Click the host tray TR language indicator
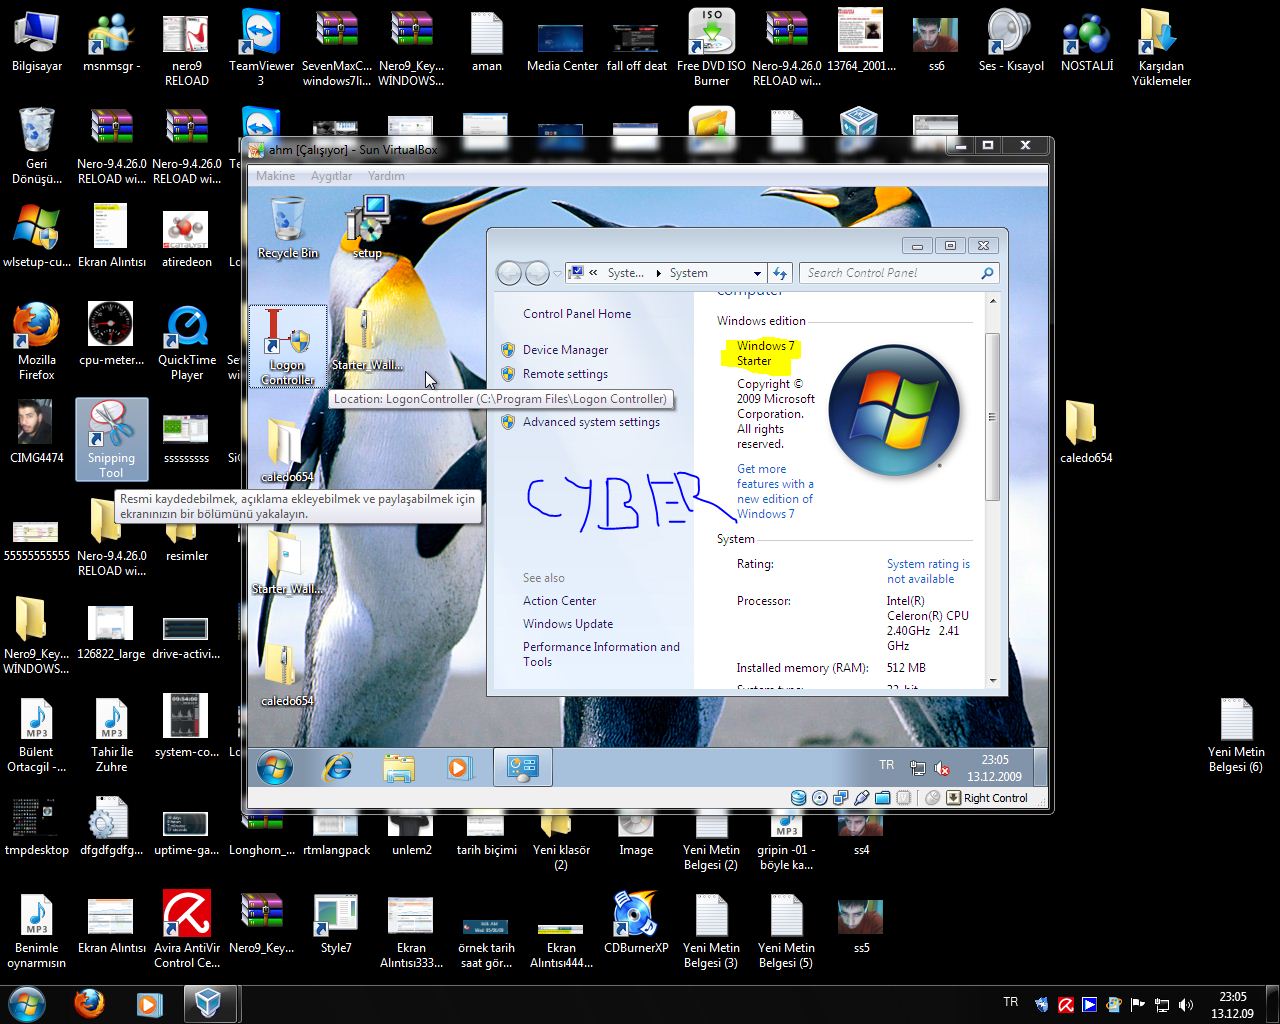This screenshot has height=1024, width=1280. [1011, 1002]
